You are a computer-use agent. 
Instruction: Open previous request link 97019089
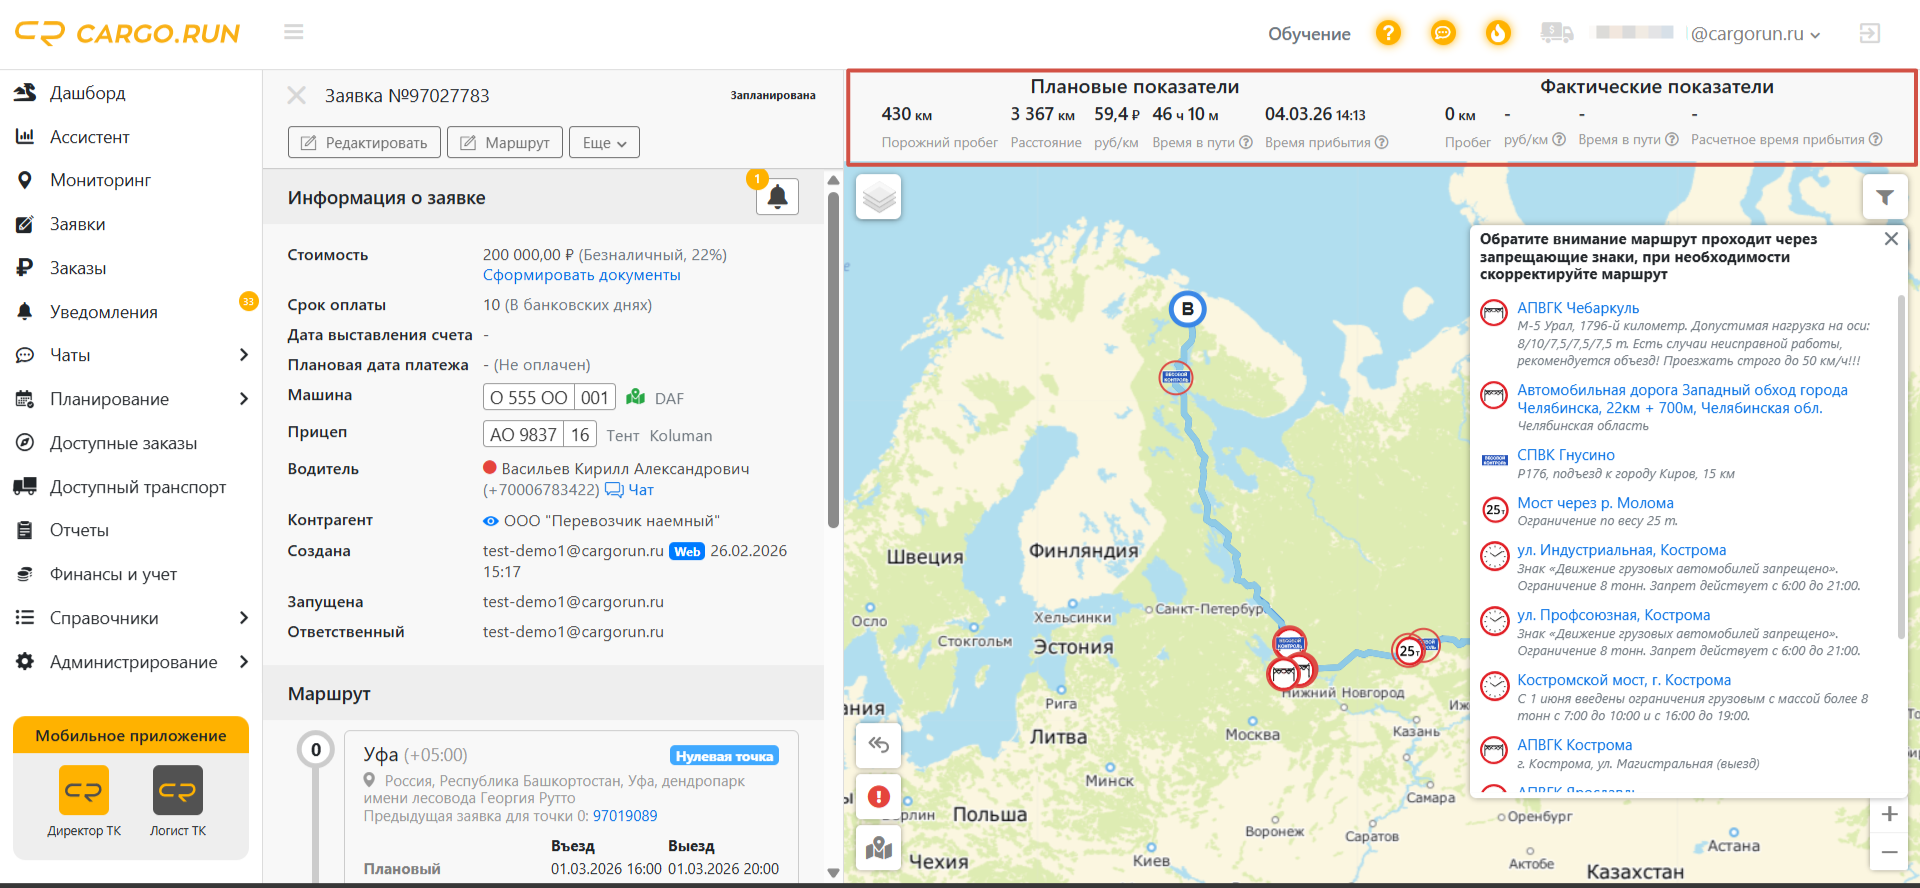pos(625,816)
